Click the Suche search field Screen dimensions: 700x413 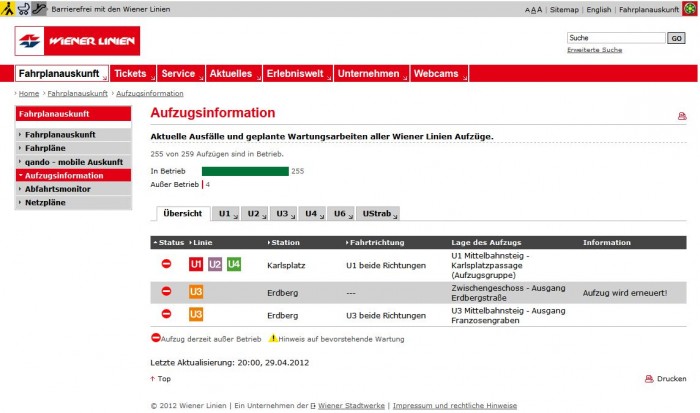(x=616, y=38)
